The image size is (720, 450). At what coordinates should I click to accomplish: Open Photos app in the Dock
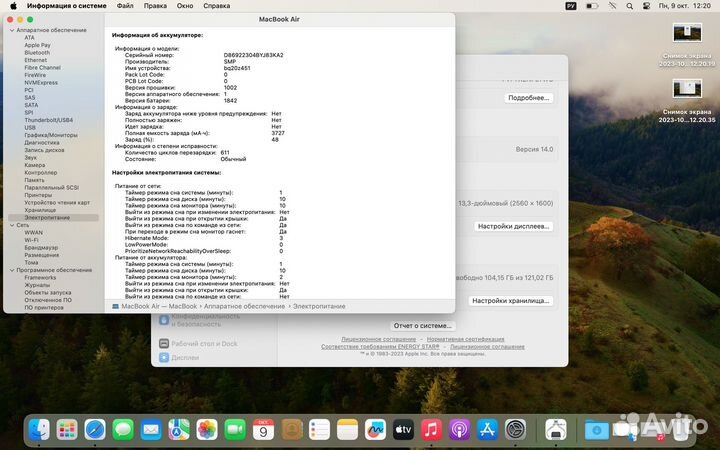207,430
